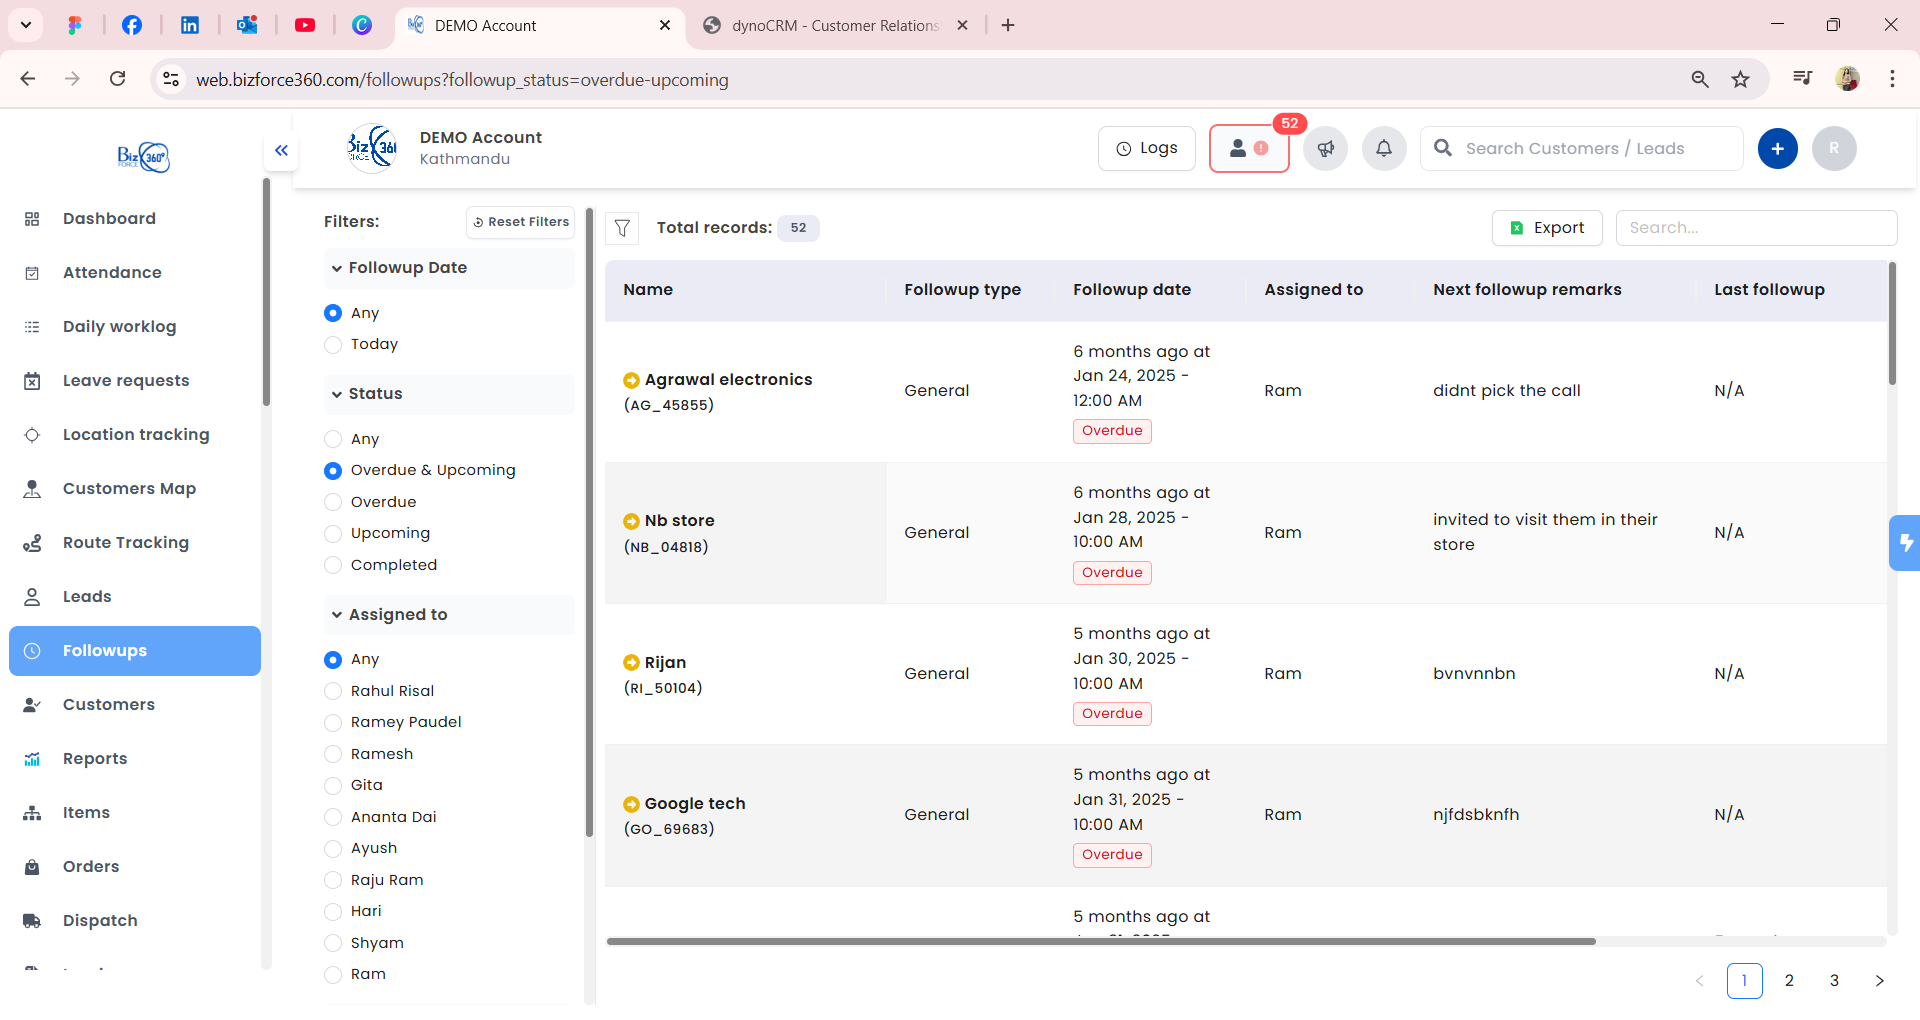Screen dimensions: 1920x1020
Task: Bookmark this page with star icon
Action: 1741,79
